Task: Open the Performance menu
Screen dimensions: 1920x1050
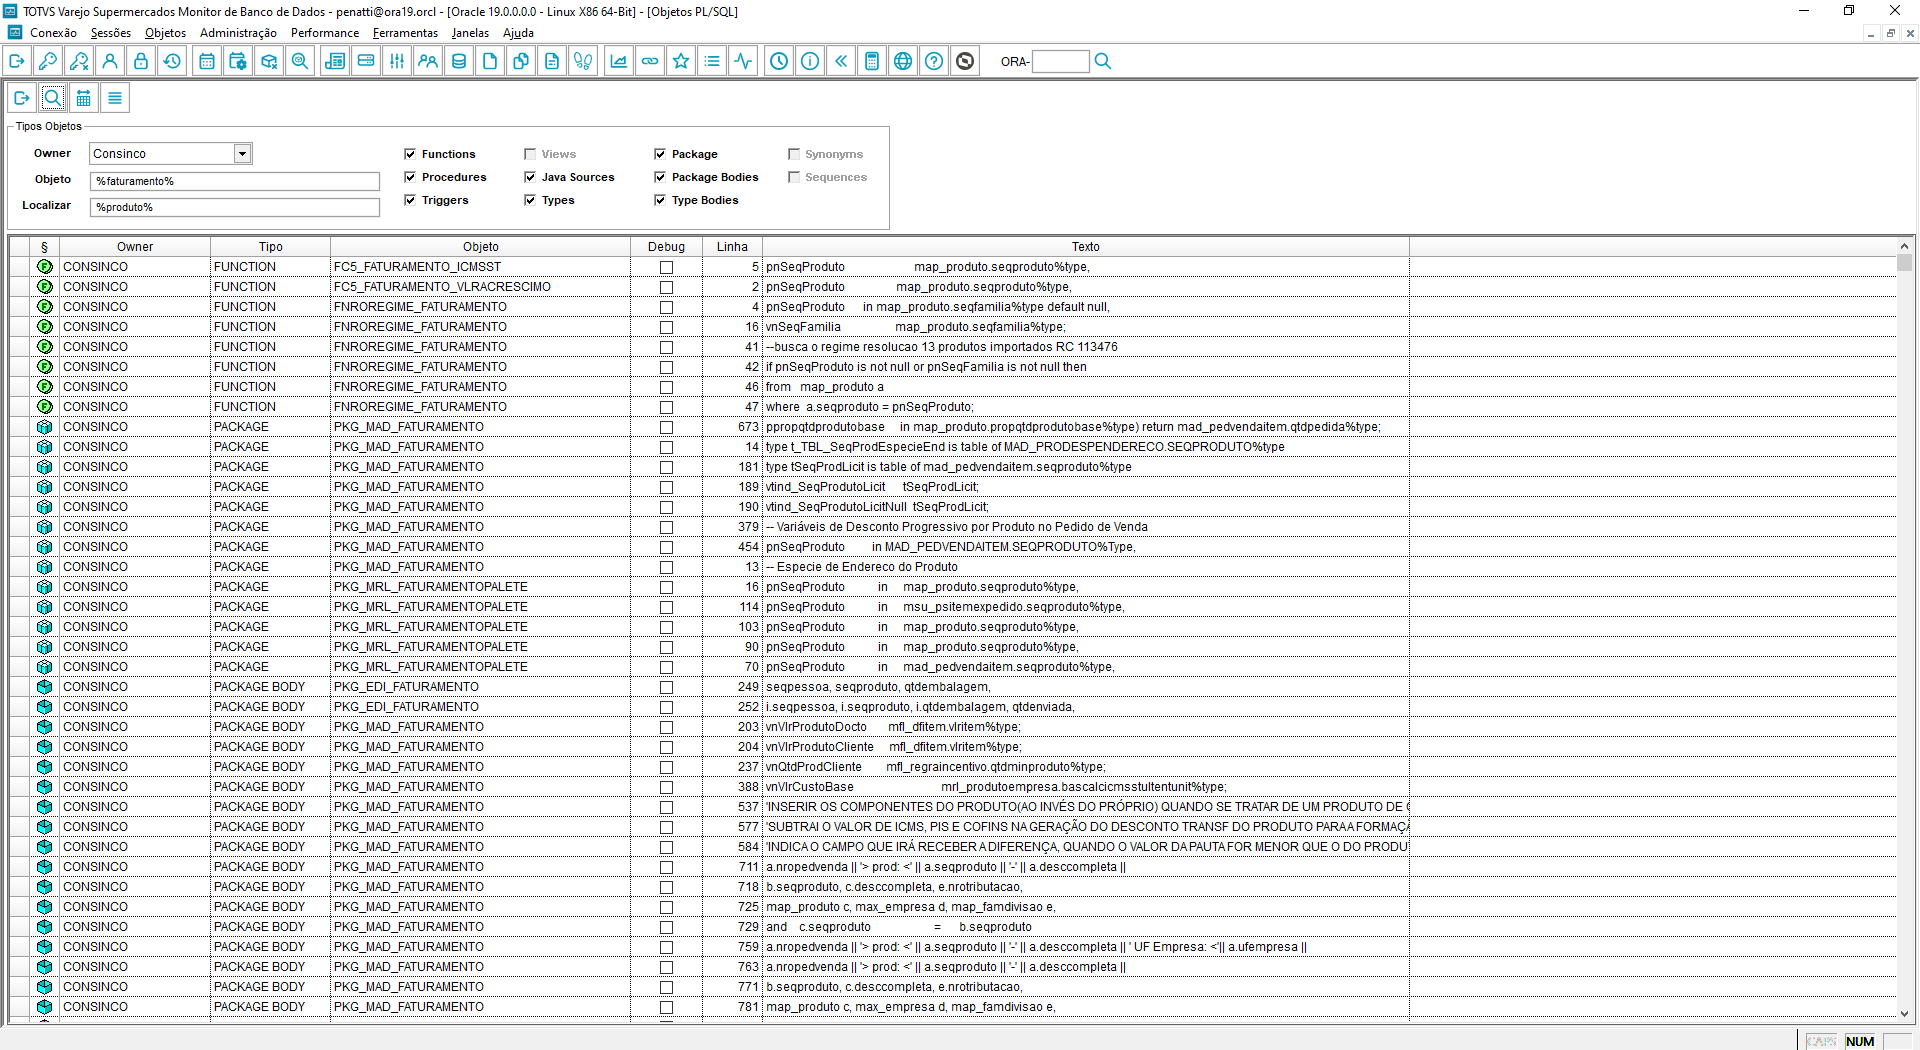Action: (x=325, y=33)
